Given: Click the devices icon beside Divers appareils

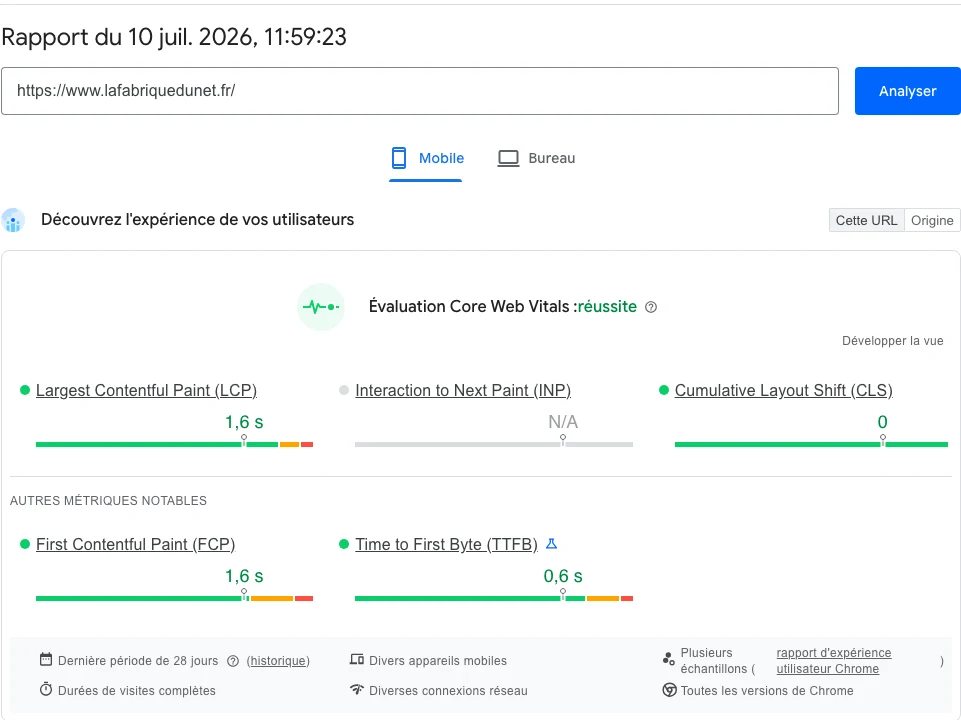Looking at the screenshot, I should (357, 659).
